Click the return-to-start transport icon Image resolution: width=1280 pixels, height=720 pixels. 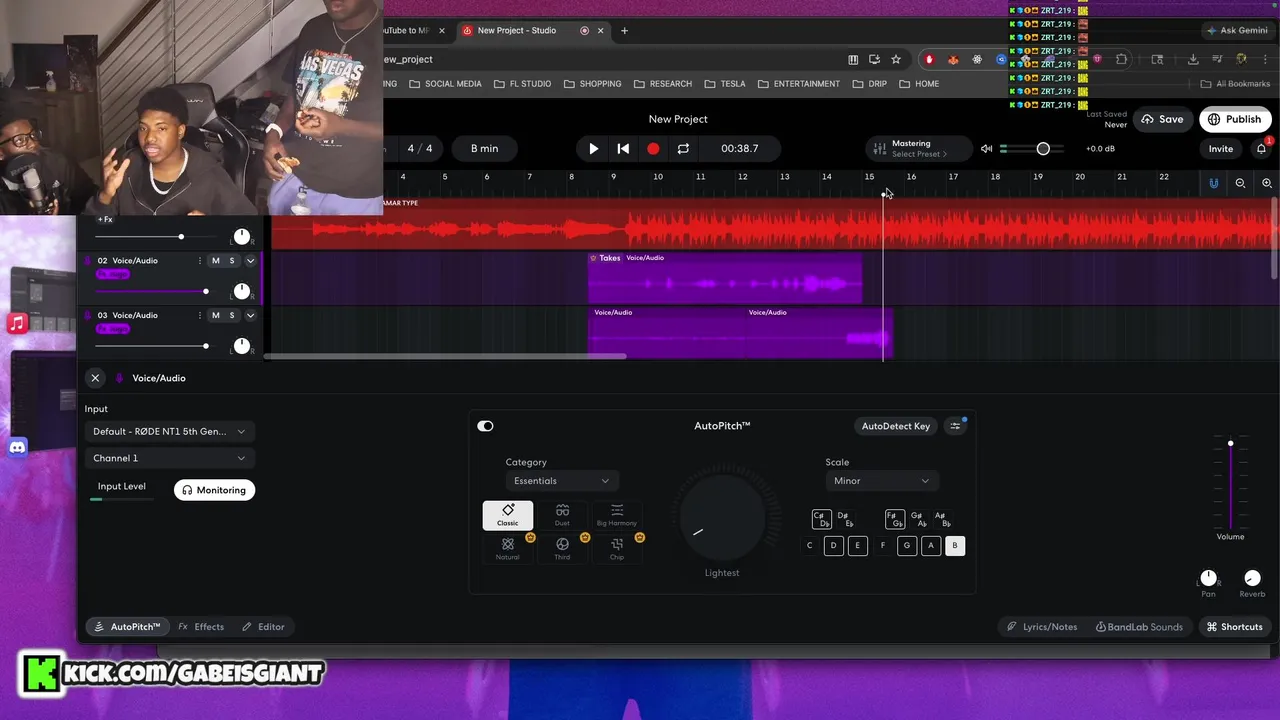[623, 148]
